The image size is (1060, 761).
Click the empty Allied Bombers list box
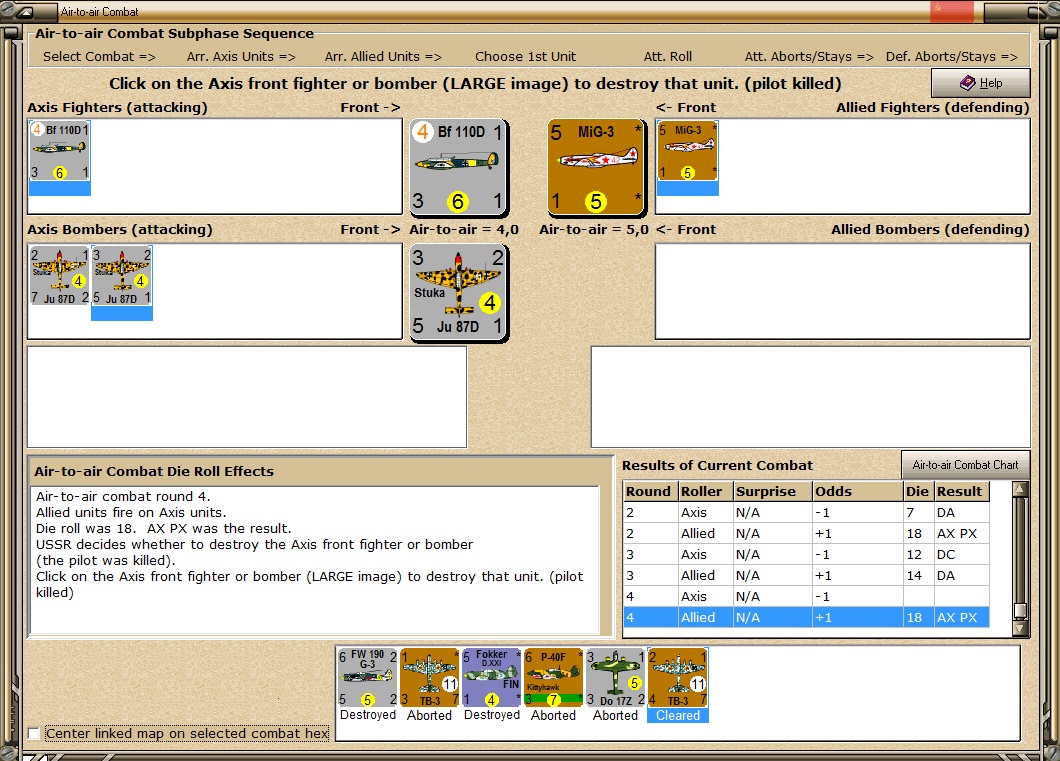[842, 291]
